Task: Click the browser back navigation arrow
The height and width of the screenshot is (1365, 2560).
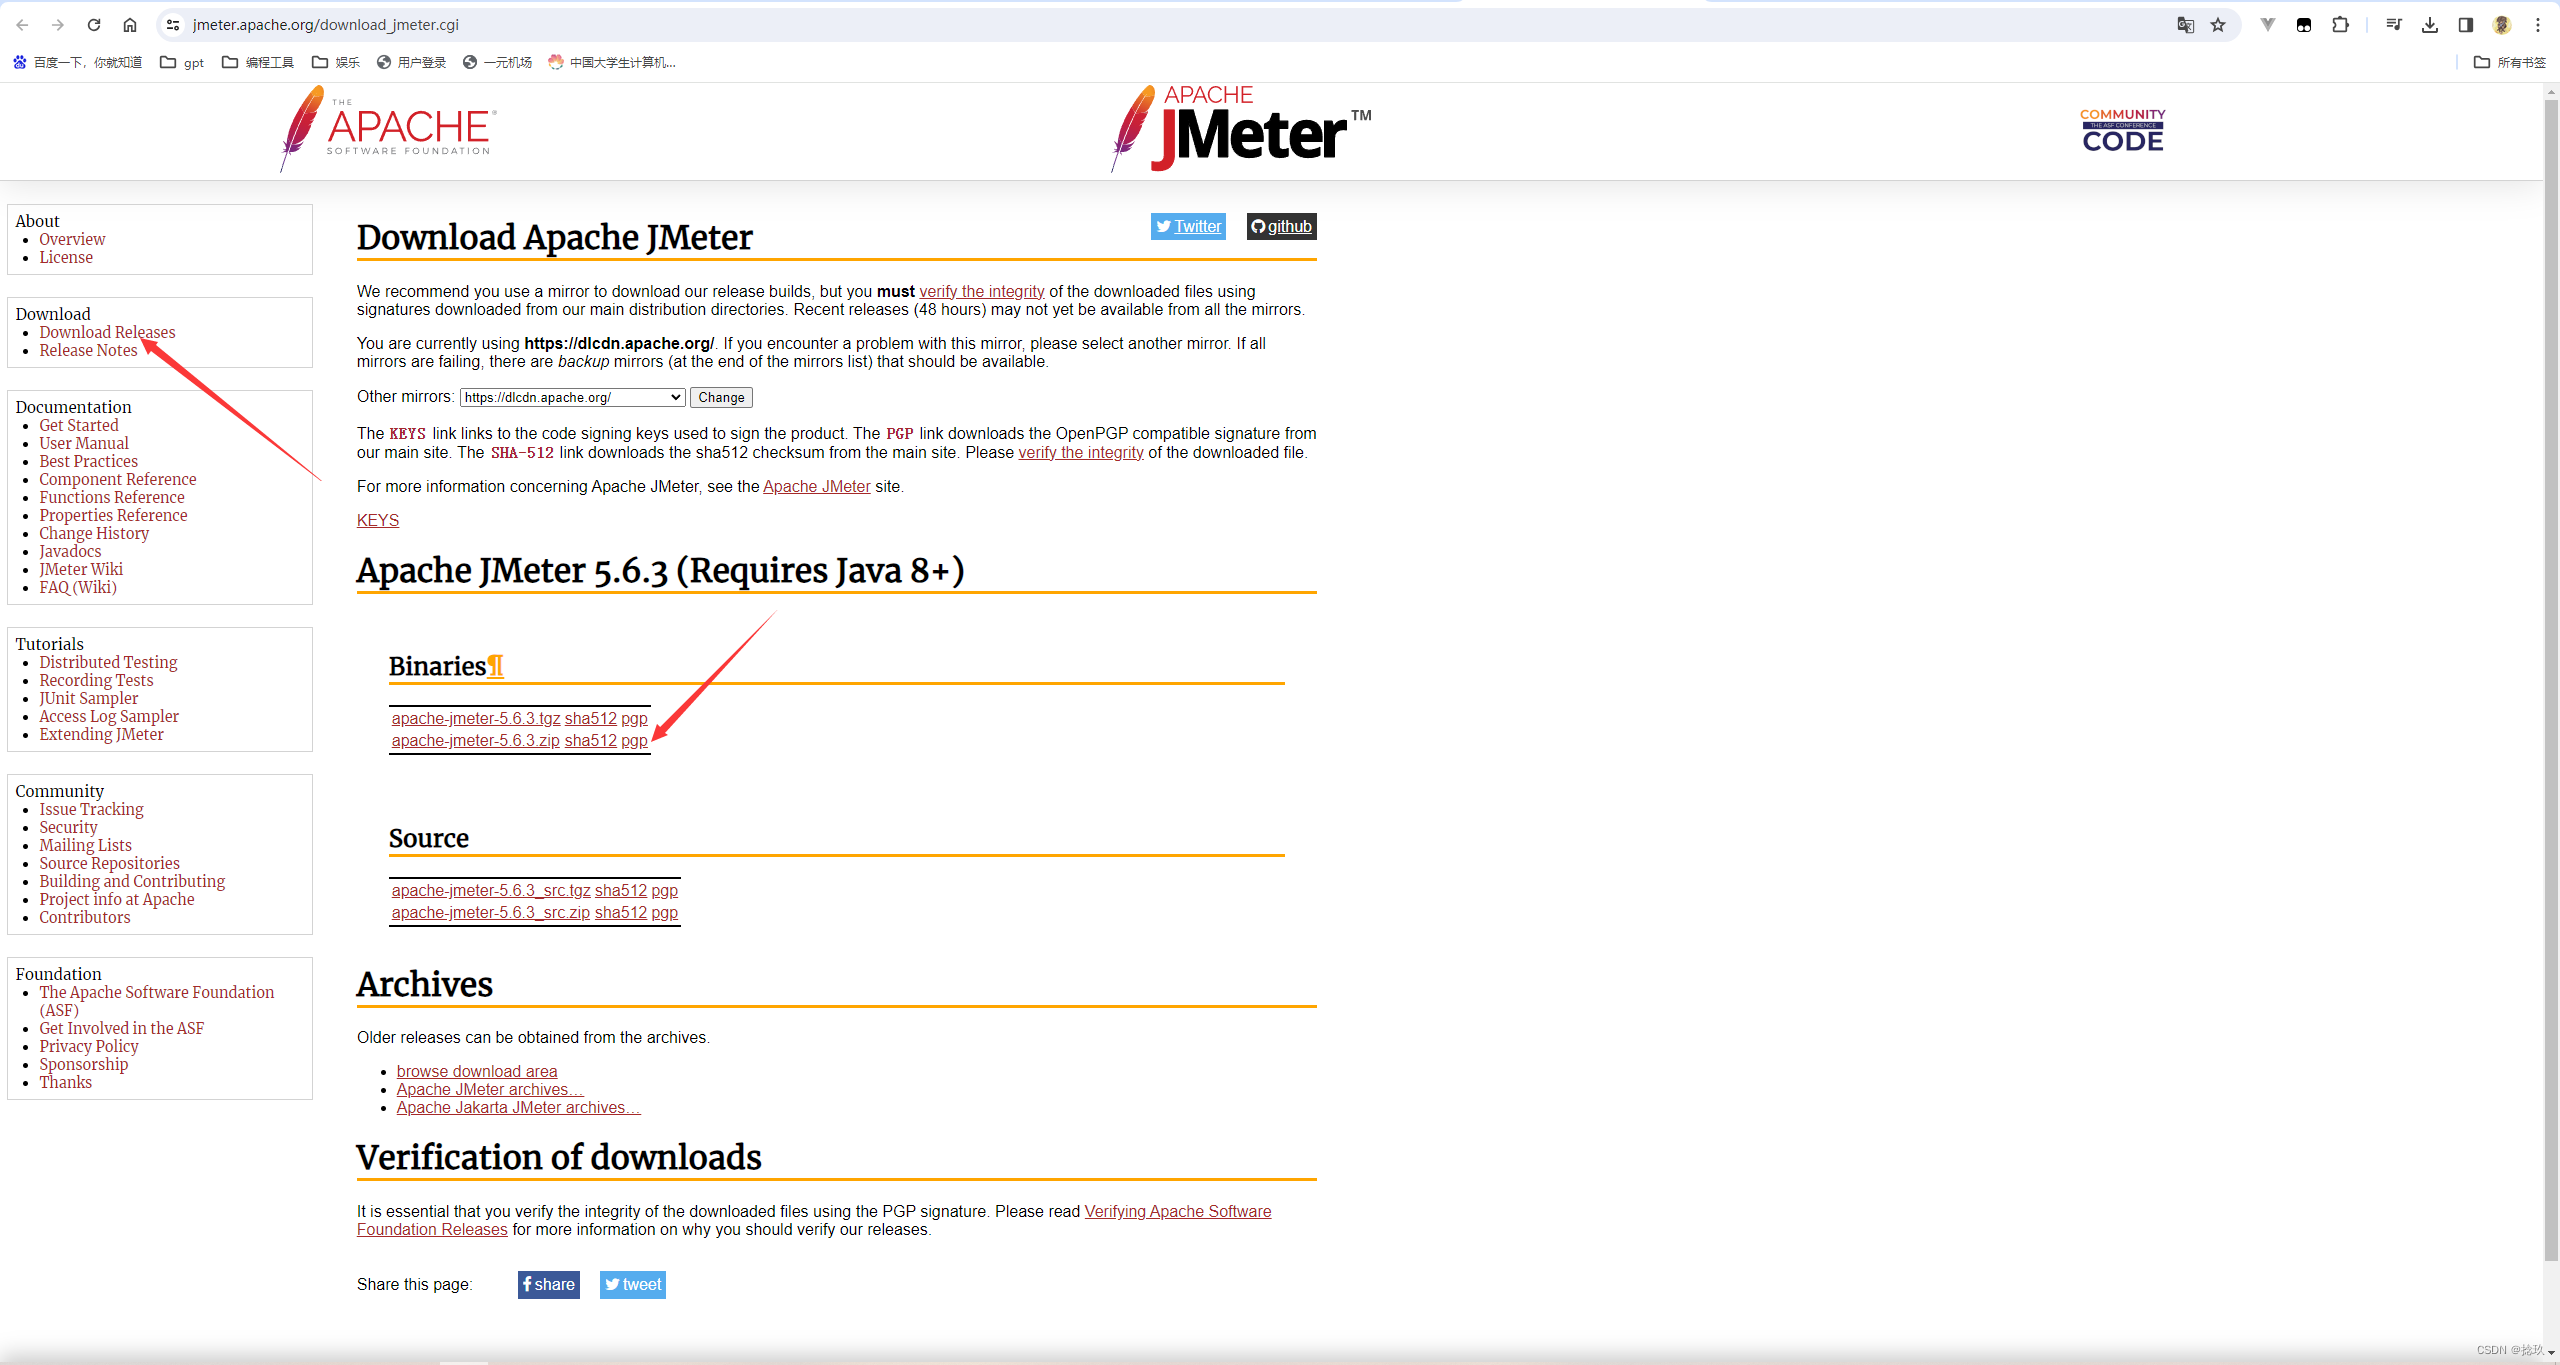Action: pyautogui.click(x=22, y=24)
